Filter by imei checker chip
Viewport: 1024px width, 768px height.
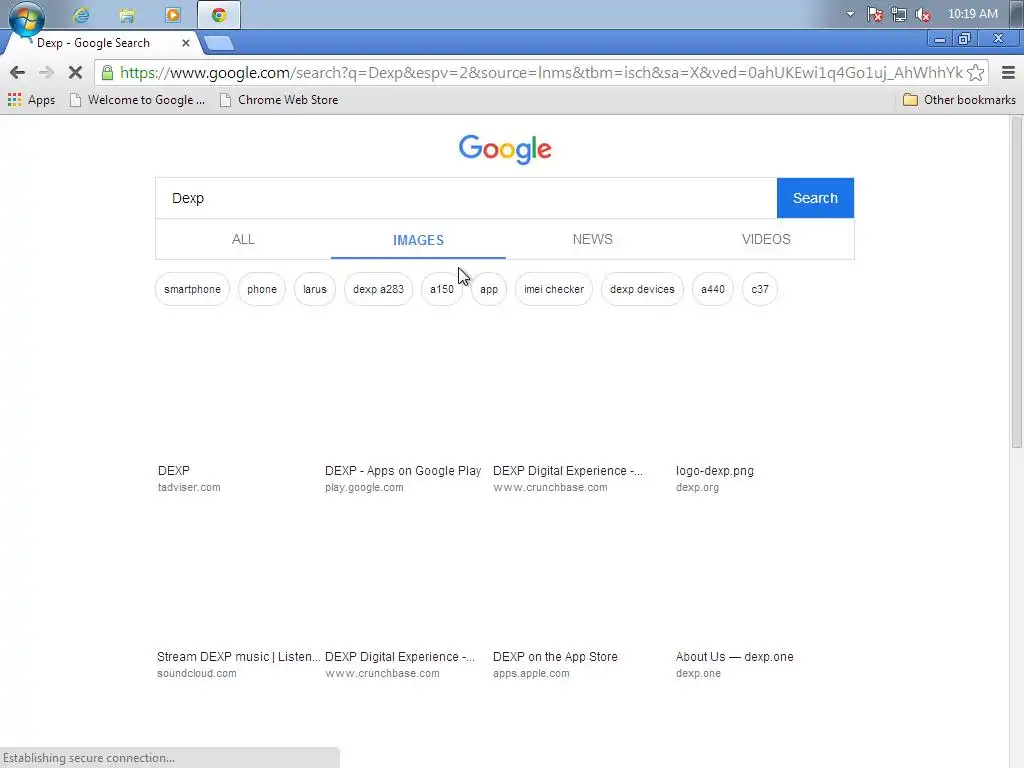554,289
